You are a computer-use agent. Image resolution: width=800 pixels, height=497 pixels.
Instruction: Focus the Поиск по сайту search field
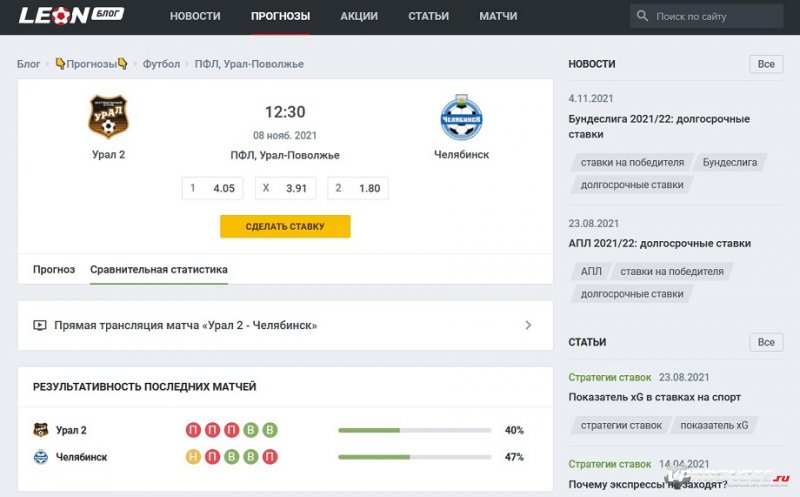707,16
